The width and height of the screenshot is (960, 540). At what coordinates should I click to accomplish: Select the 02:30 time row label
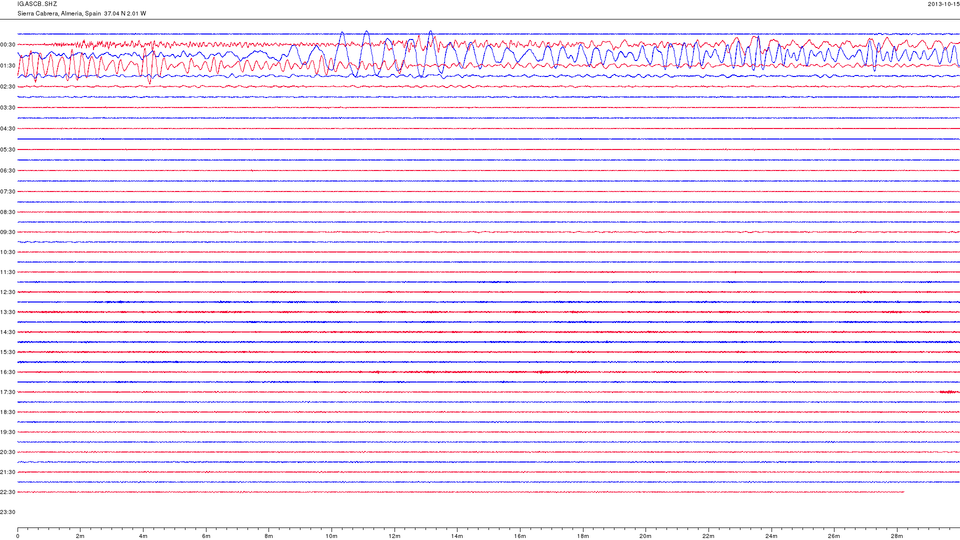point(7,87)
